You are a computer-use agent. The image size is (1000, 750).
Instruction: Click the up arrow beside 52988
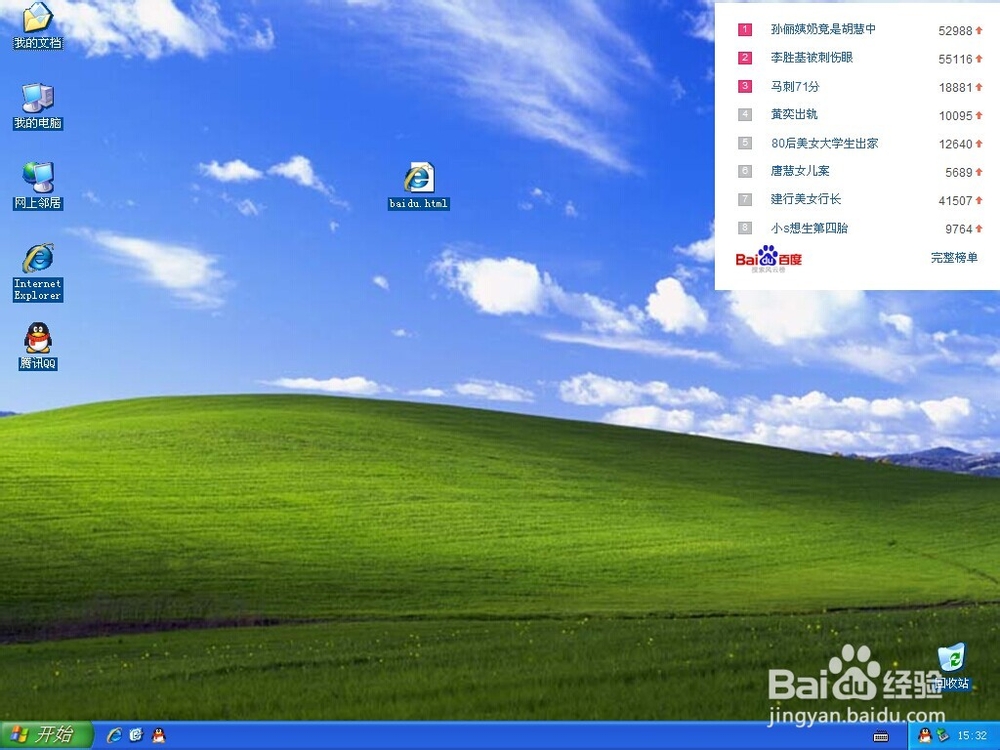tap(979, 30)
